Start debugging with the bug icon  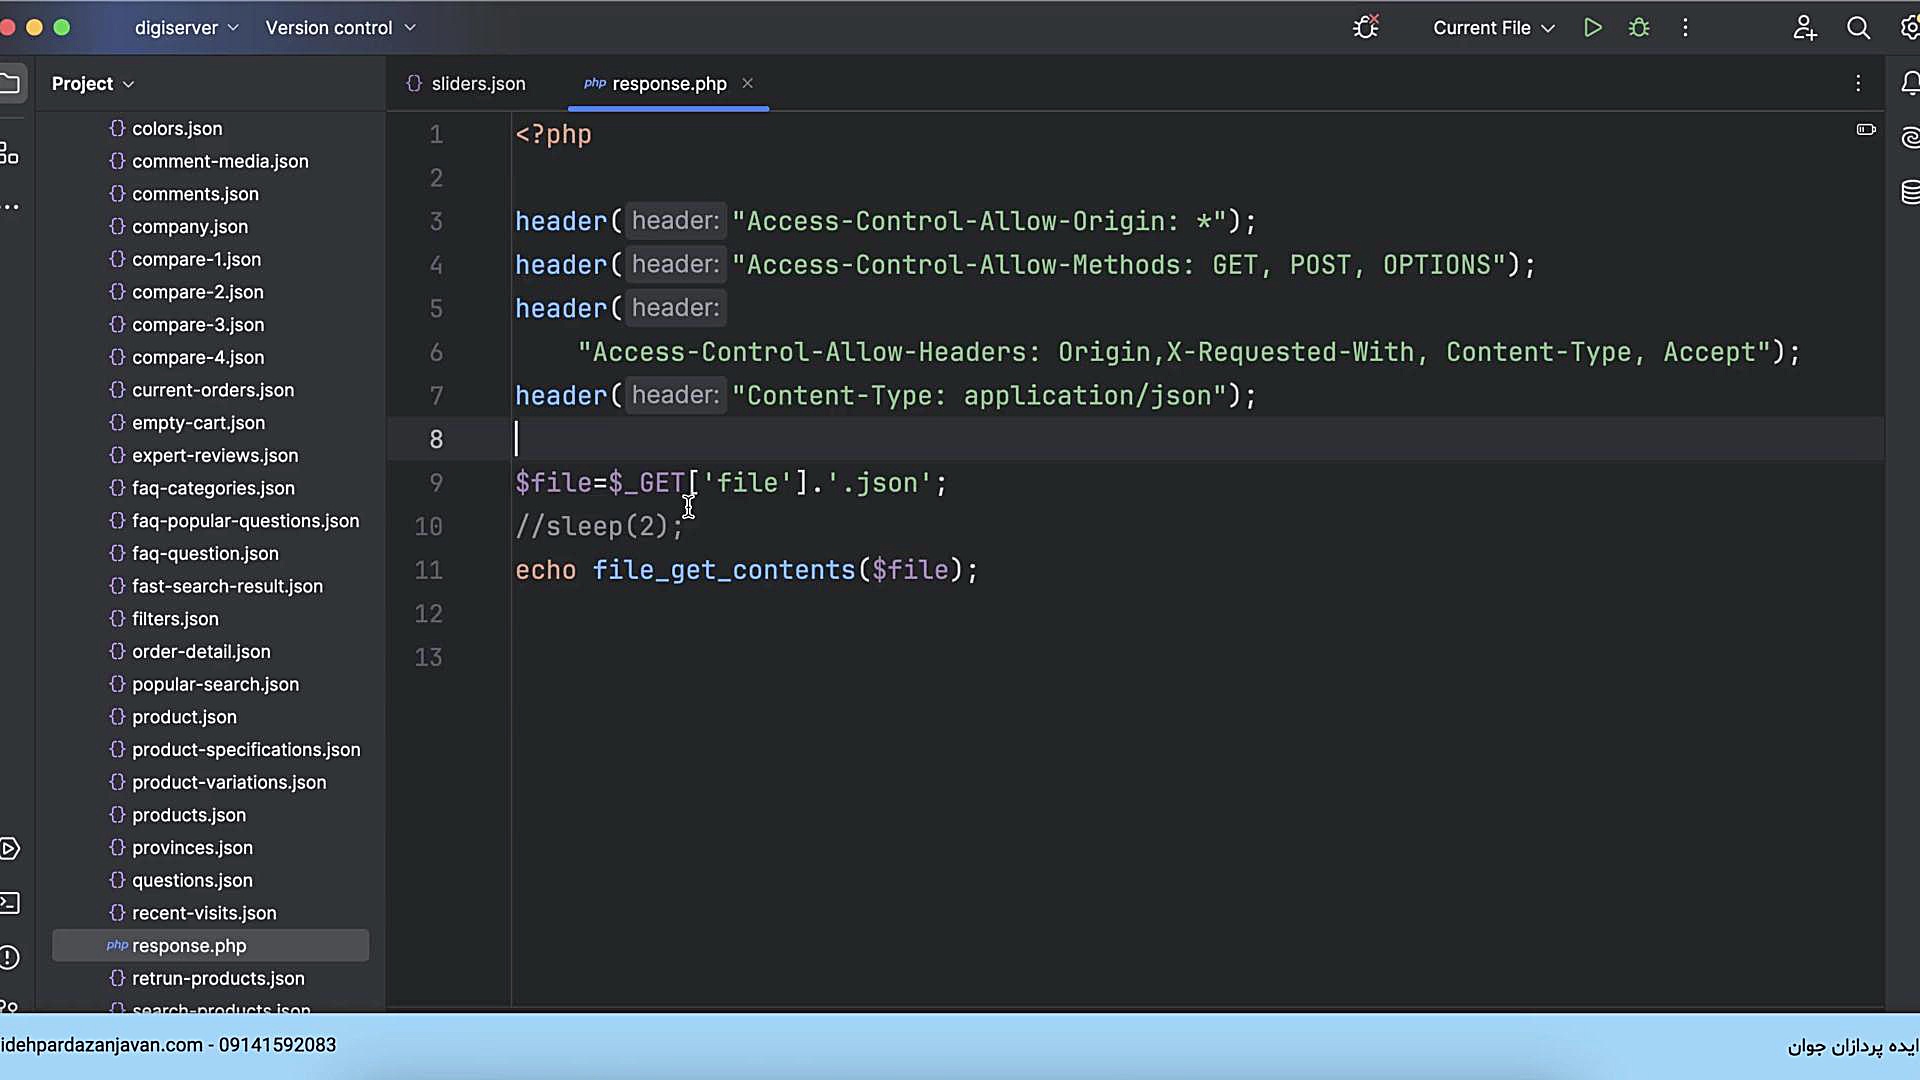pos(1639,28)
